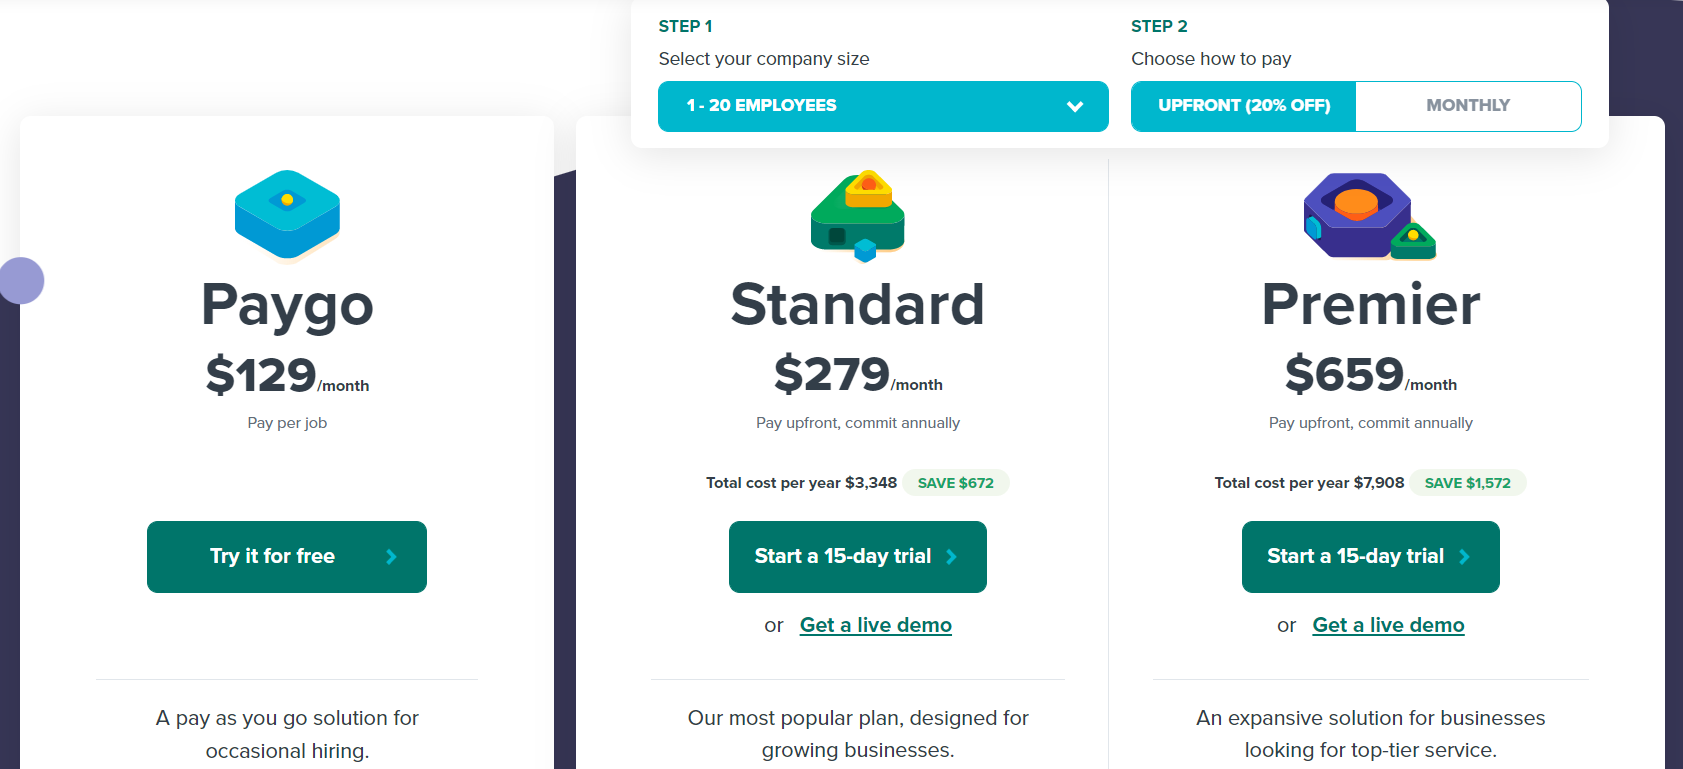
Task: Click the Save $672 badge
Action: pos(956,483)
